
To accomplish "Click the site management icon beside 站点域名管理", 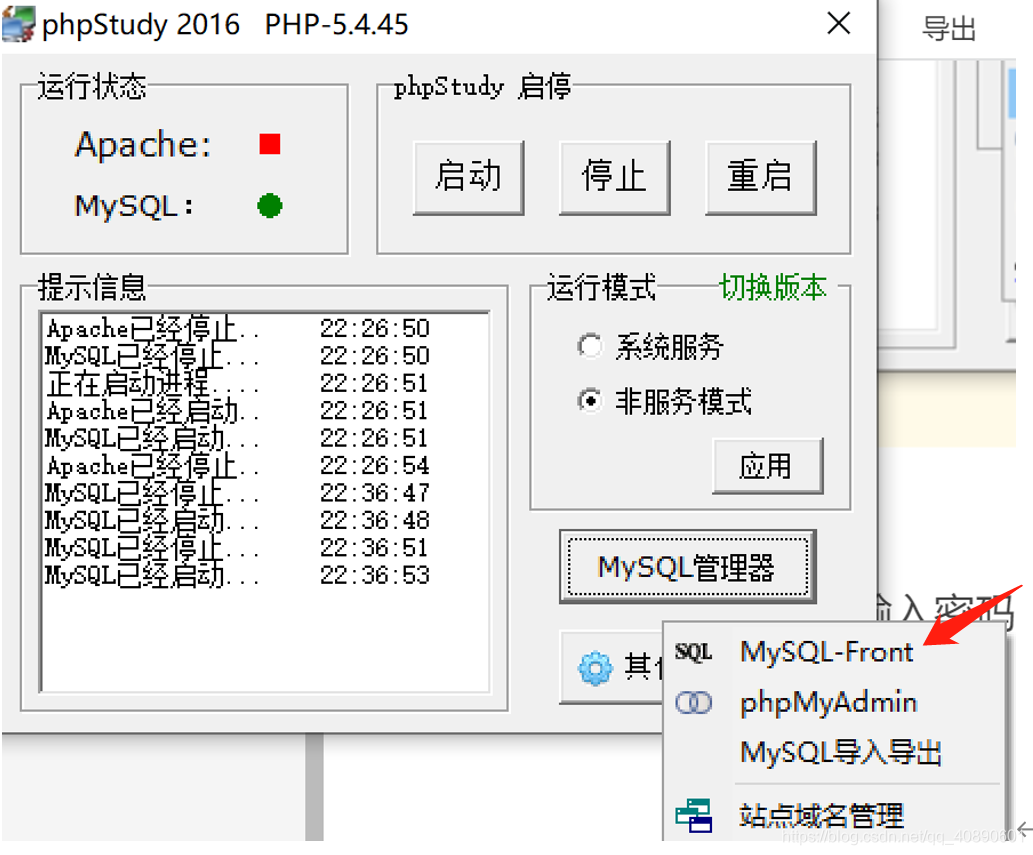I will [694, 814].
